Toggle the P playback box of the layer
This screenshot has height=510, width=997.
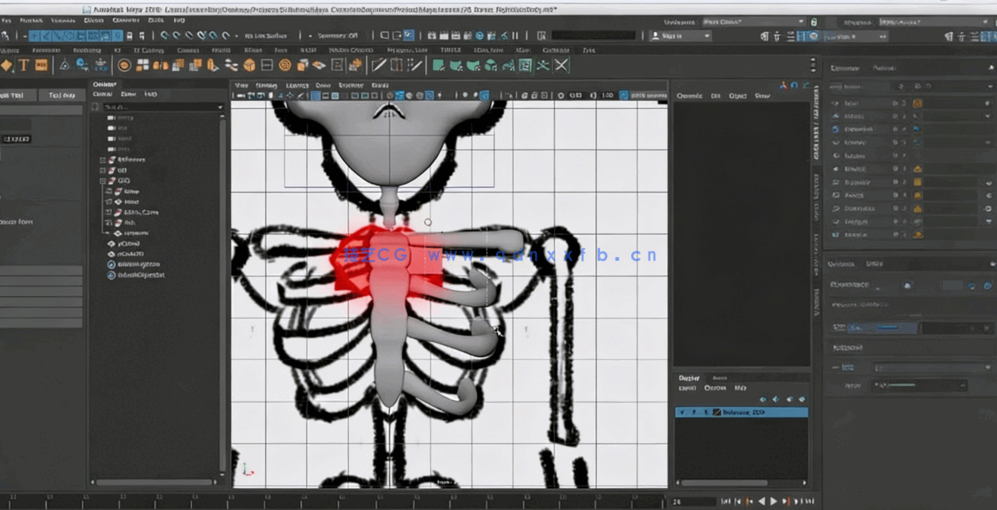click(695, 412)
